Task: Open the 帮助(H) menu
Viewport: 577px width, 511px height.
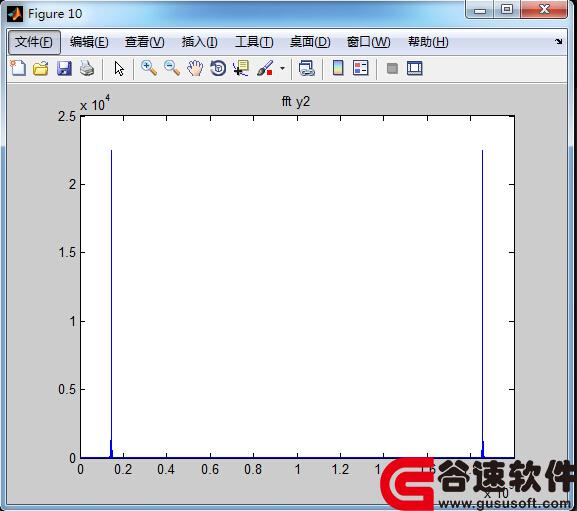Action: point(428,42)
